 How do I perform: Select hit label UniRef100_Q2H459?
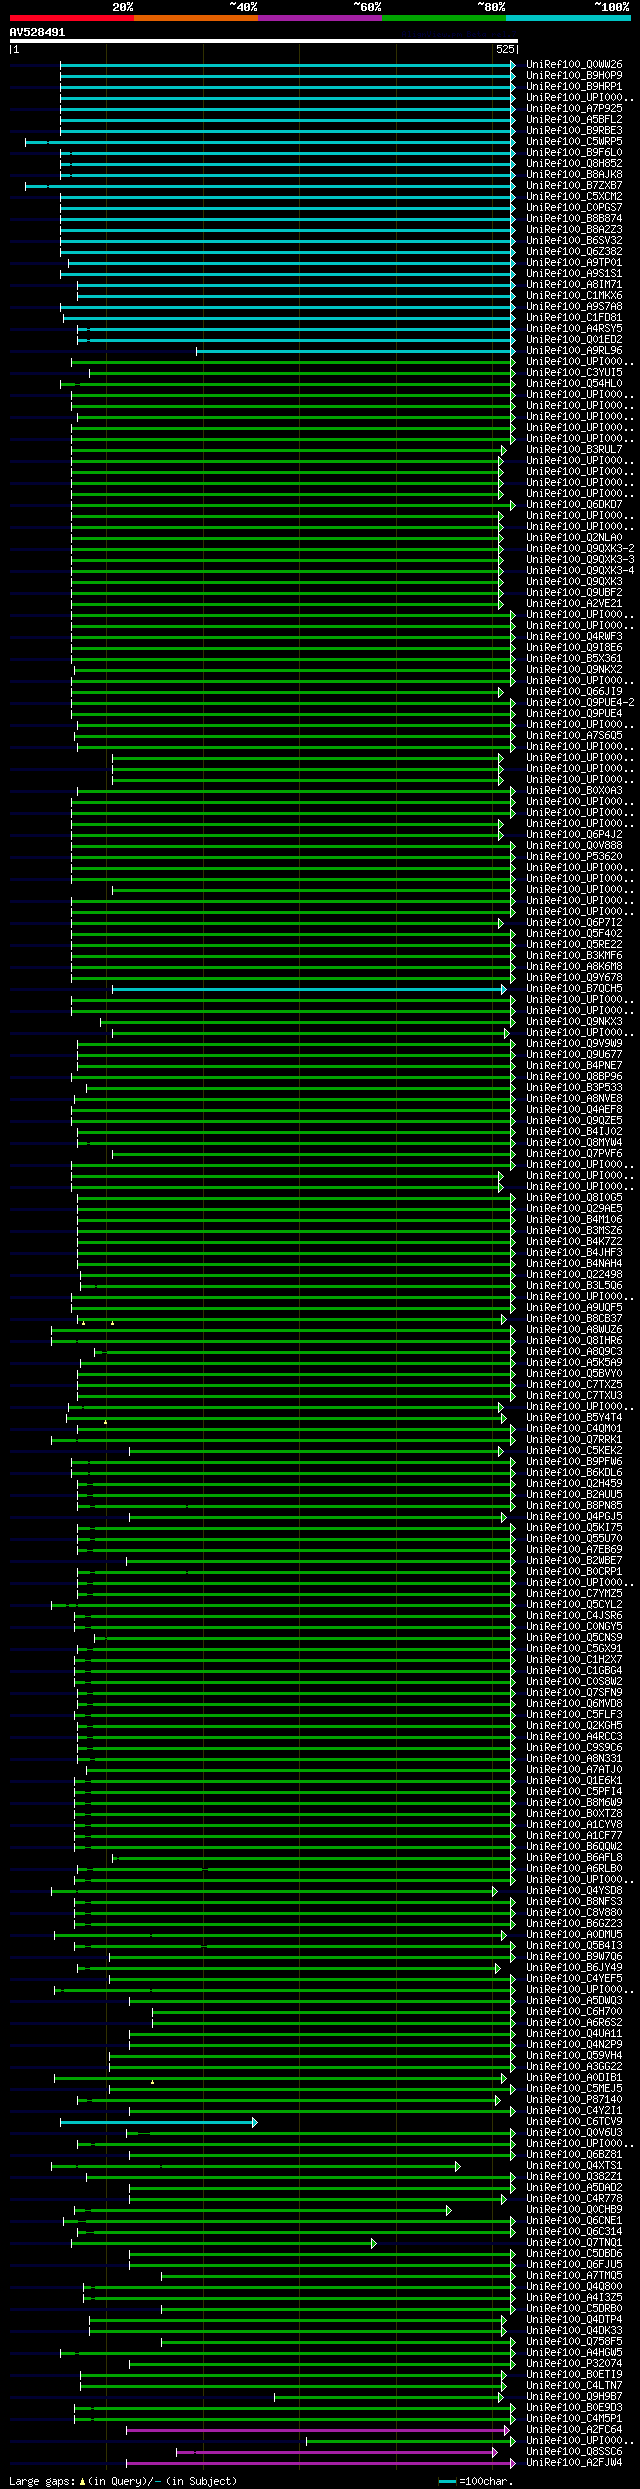tap(574, 1484)
